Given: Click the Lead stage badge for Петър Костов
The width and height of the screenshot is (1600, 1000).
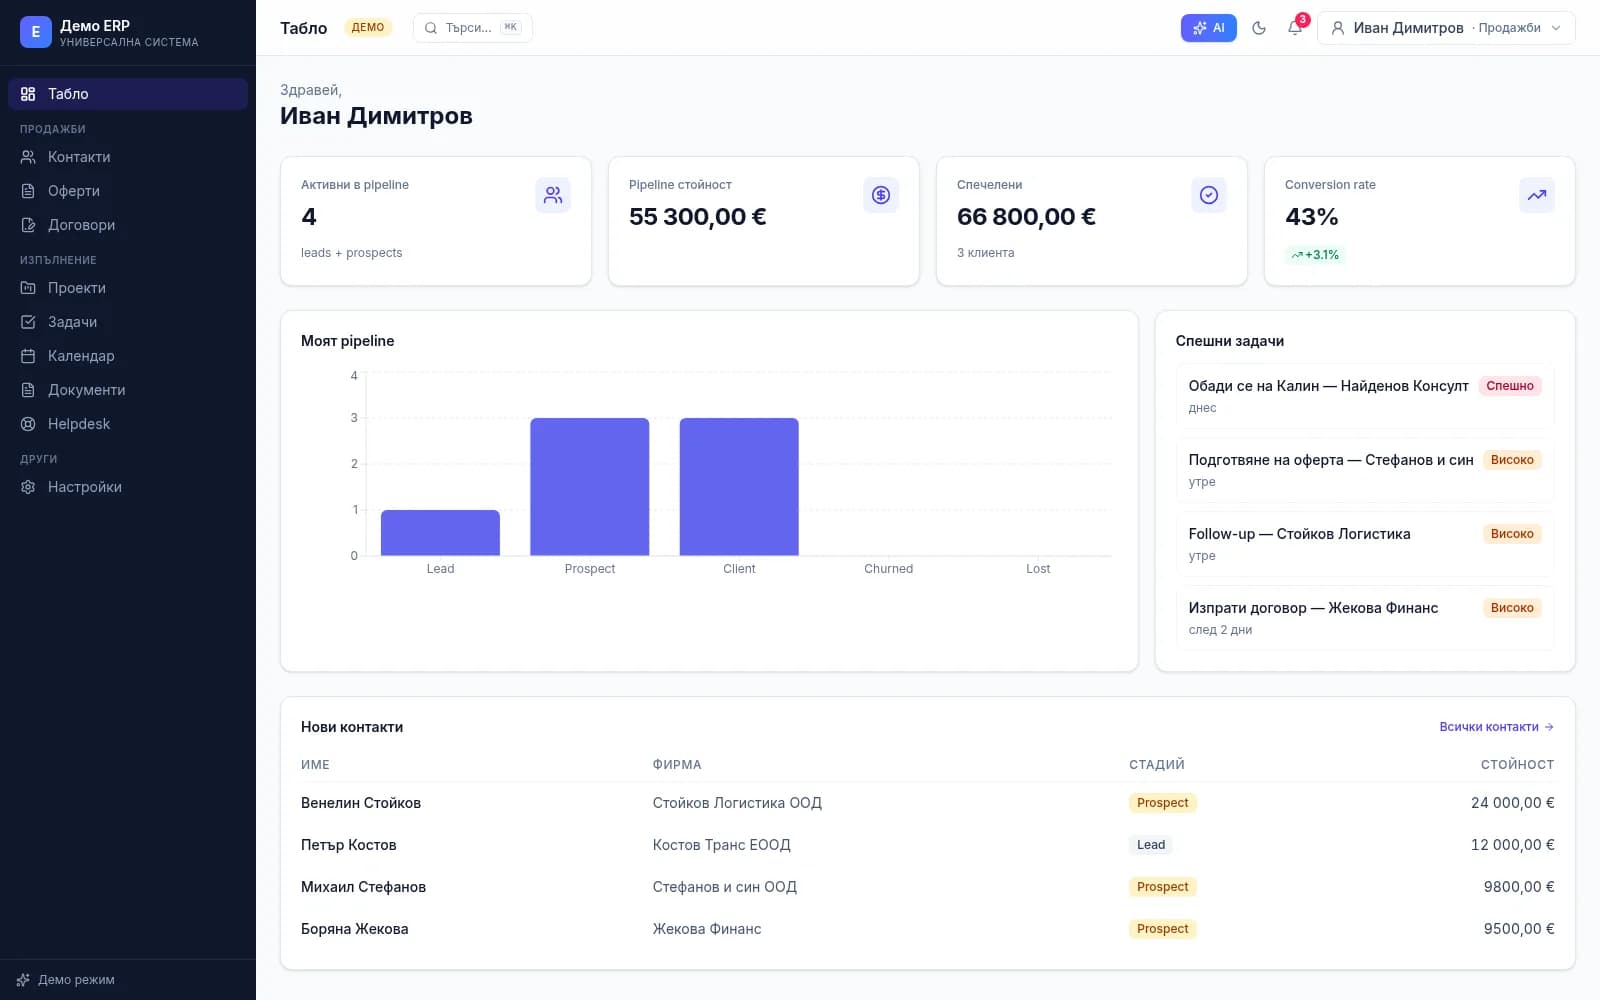Looking at the screenshot, I should [x=1151, y=845].
